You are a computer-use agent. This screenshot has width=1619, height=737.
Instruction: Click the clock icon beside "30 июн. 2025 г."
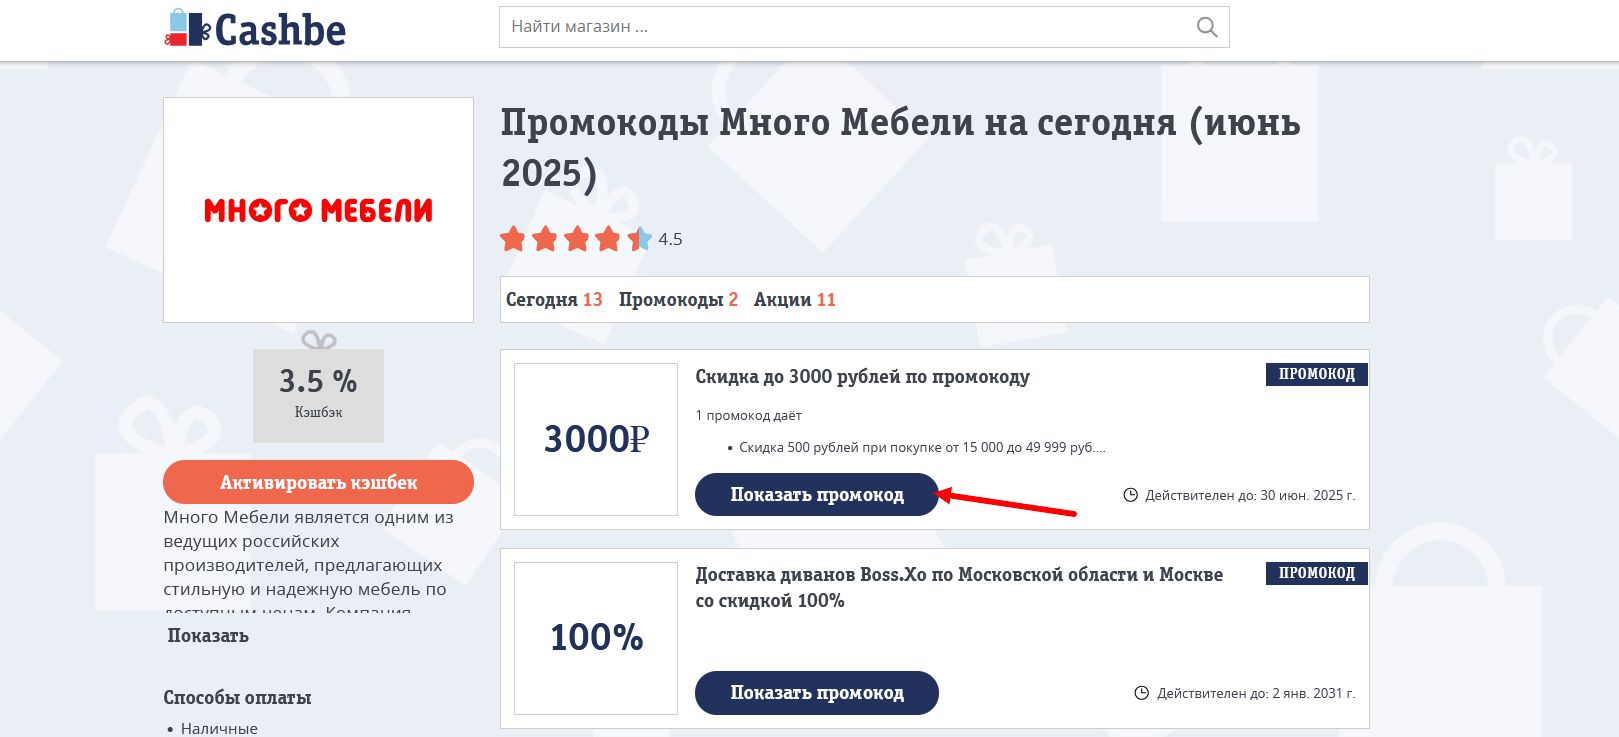[x=1131, y=495]
